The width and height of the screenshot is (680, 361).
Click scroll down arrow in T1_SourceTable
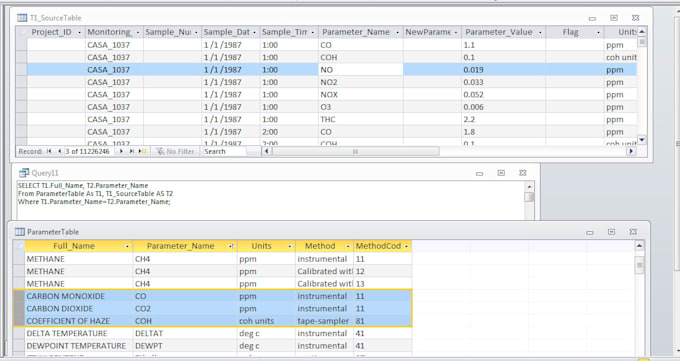point(642,140)
